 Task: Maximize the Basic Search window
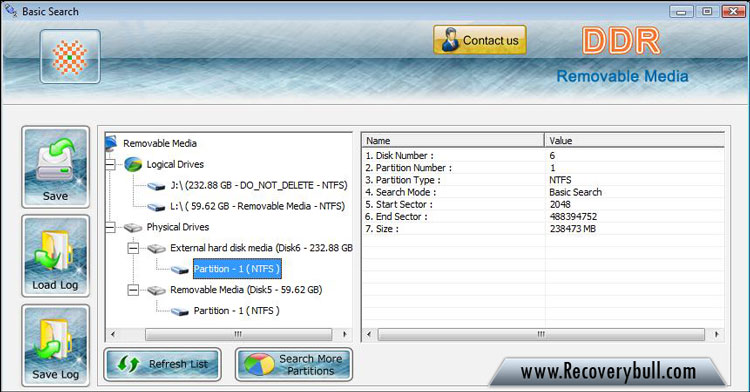tap(707, 11)
